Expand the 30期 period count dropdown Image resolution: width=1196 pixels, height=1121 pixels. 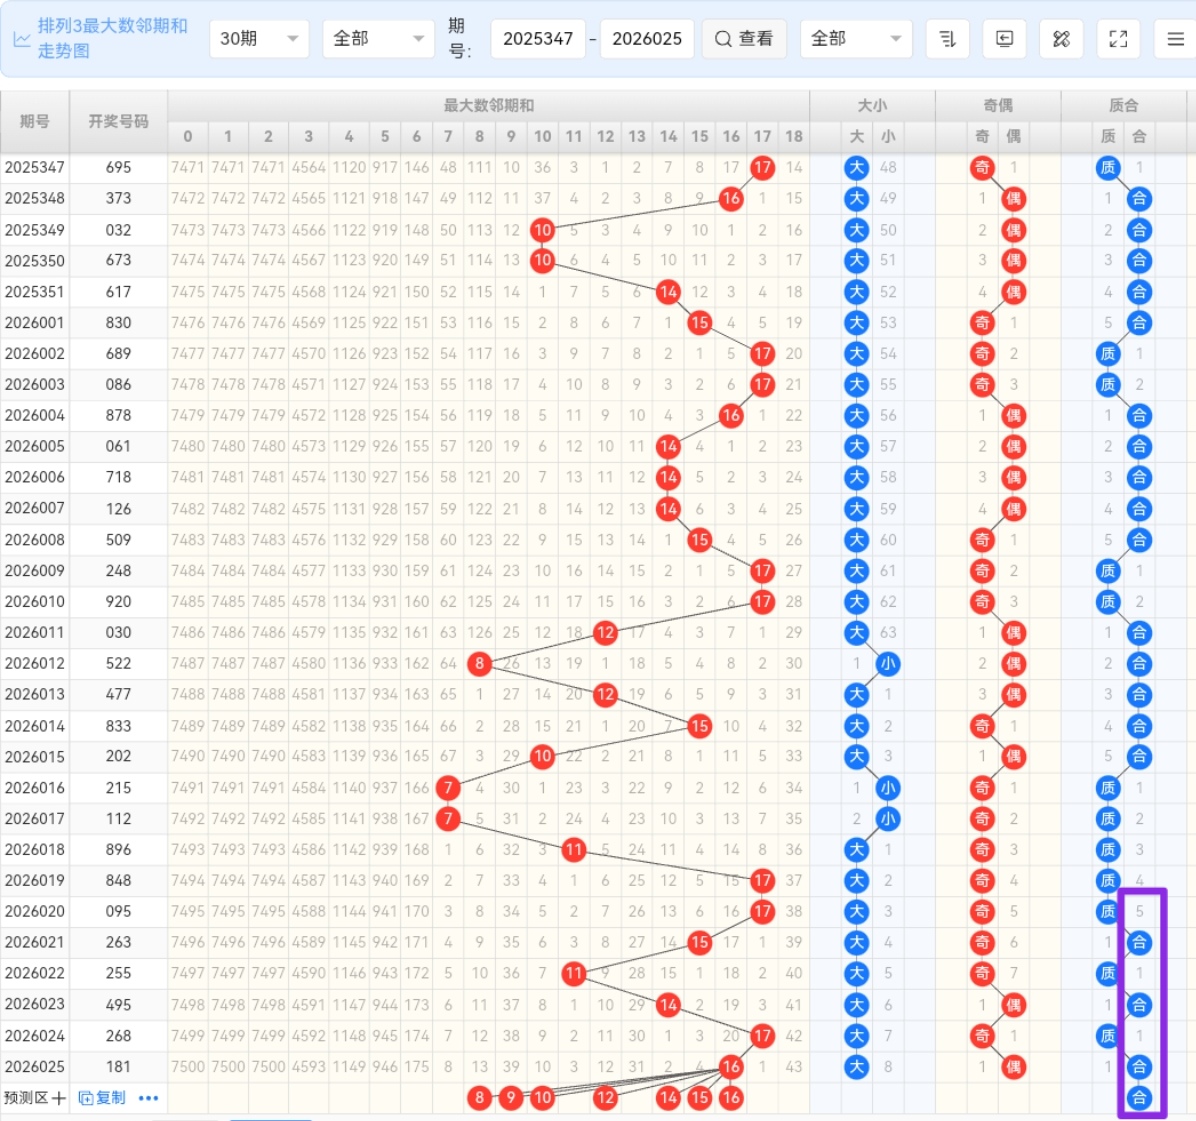pos(259,39)
